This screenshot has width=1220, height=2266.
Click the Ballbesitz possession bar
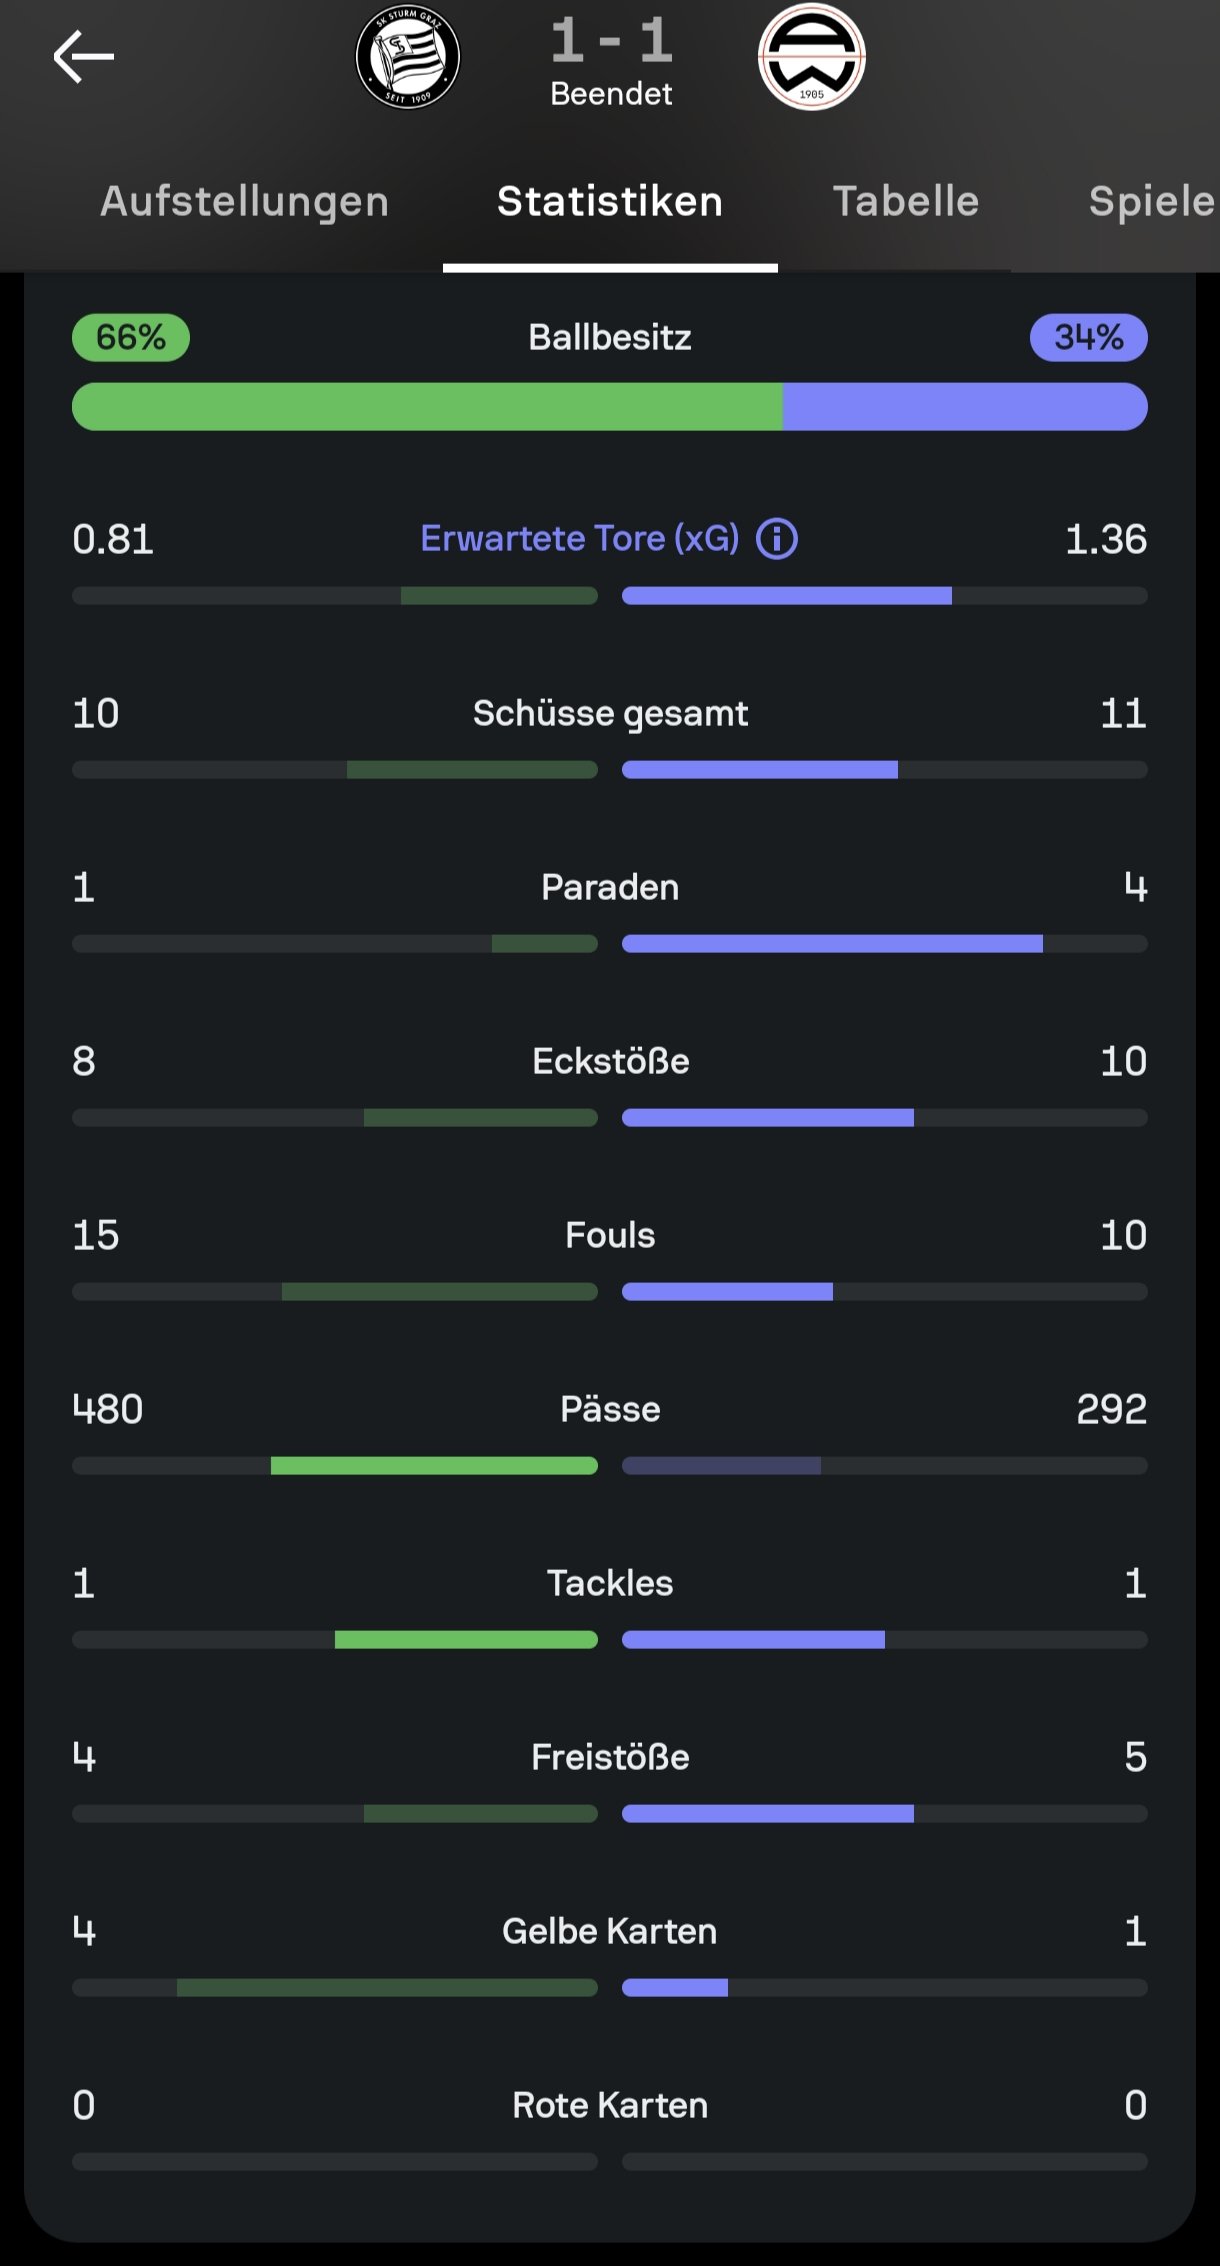[610, 407]
